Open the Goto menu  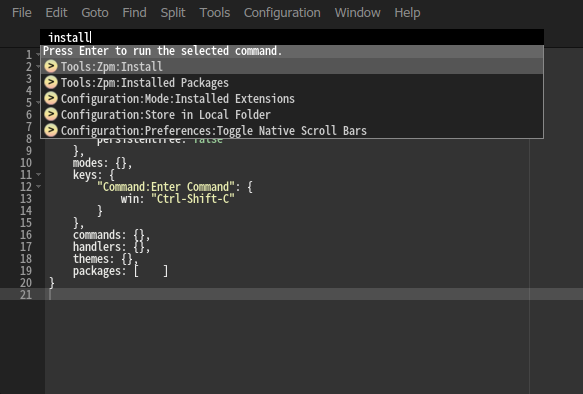point(95,13)
